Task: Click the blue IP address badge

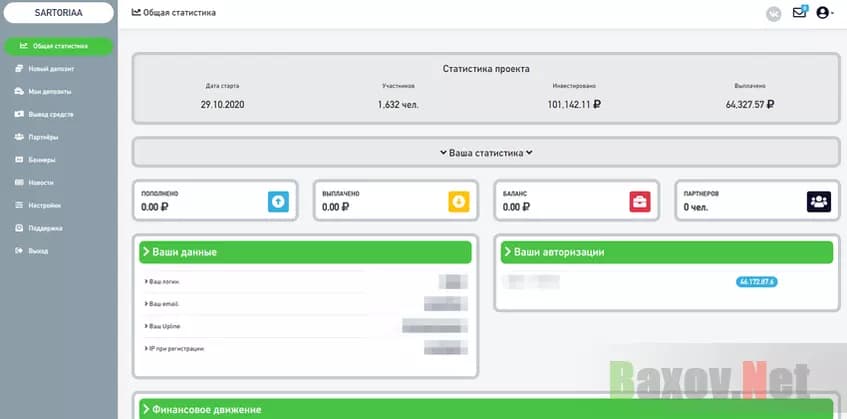Action: pyautogui.click(x=756, y=282)
